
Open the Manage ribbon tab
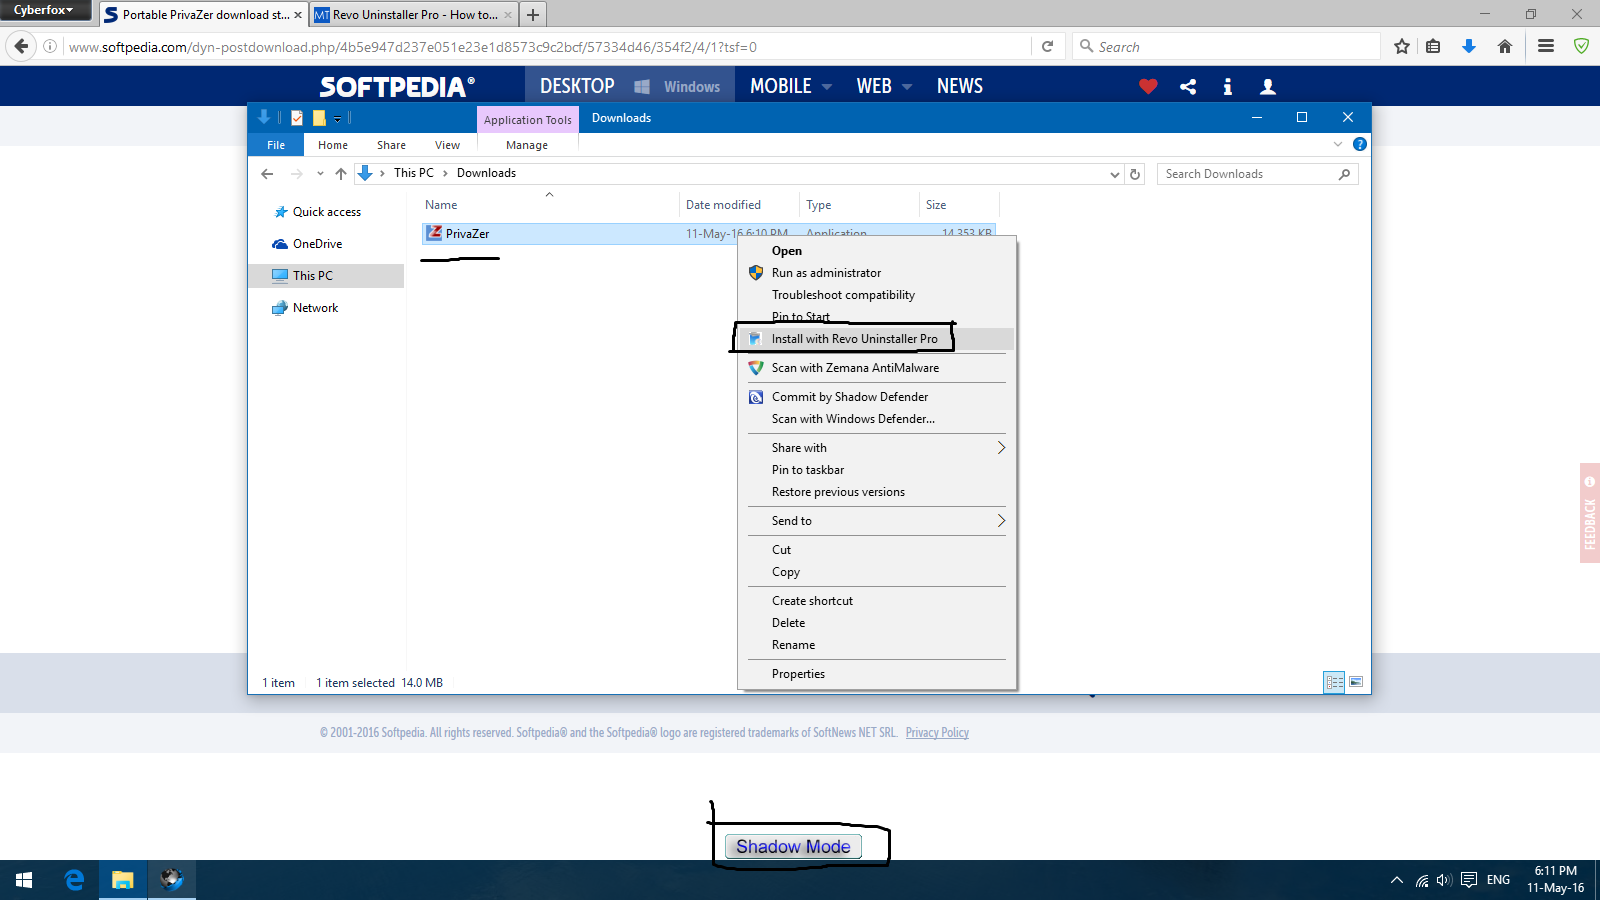(527, 145)
